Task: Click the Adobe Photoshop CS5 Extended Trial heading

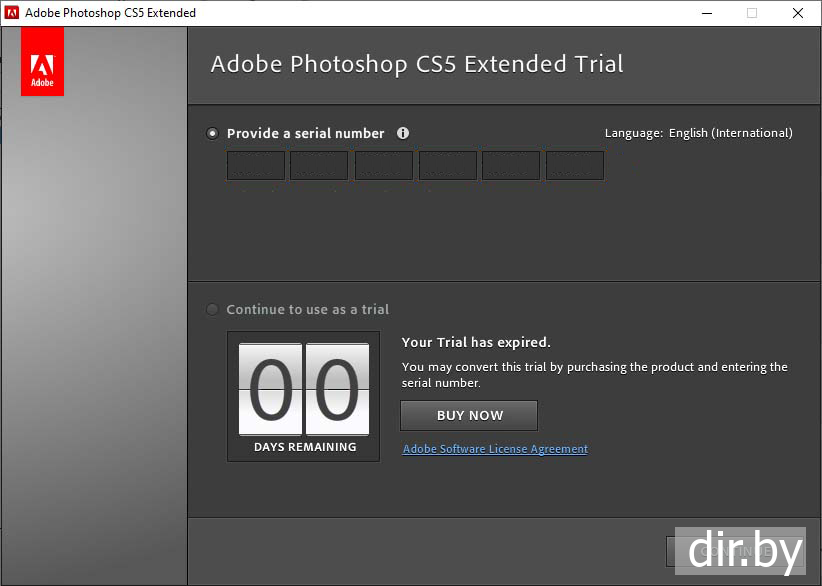Action: [417, 65]
